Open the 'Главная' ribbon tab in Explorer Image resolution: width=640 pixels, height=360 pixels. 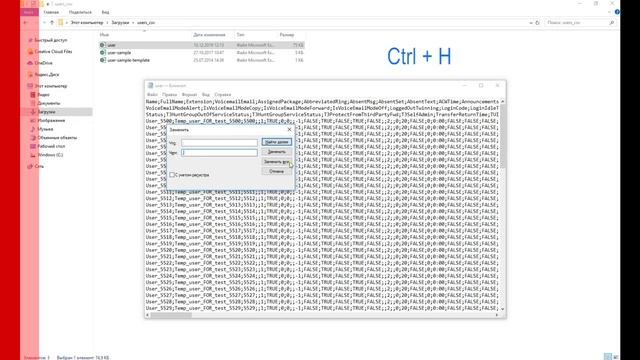[51, 12]
